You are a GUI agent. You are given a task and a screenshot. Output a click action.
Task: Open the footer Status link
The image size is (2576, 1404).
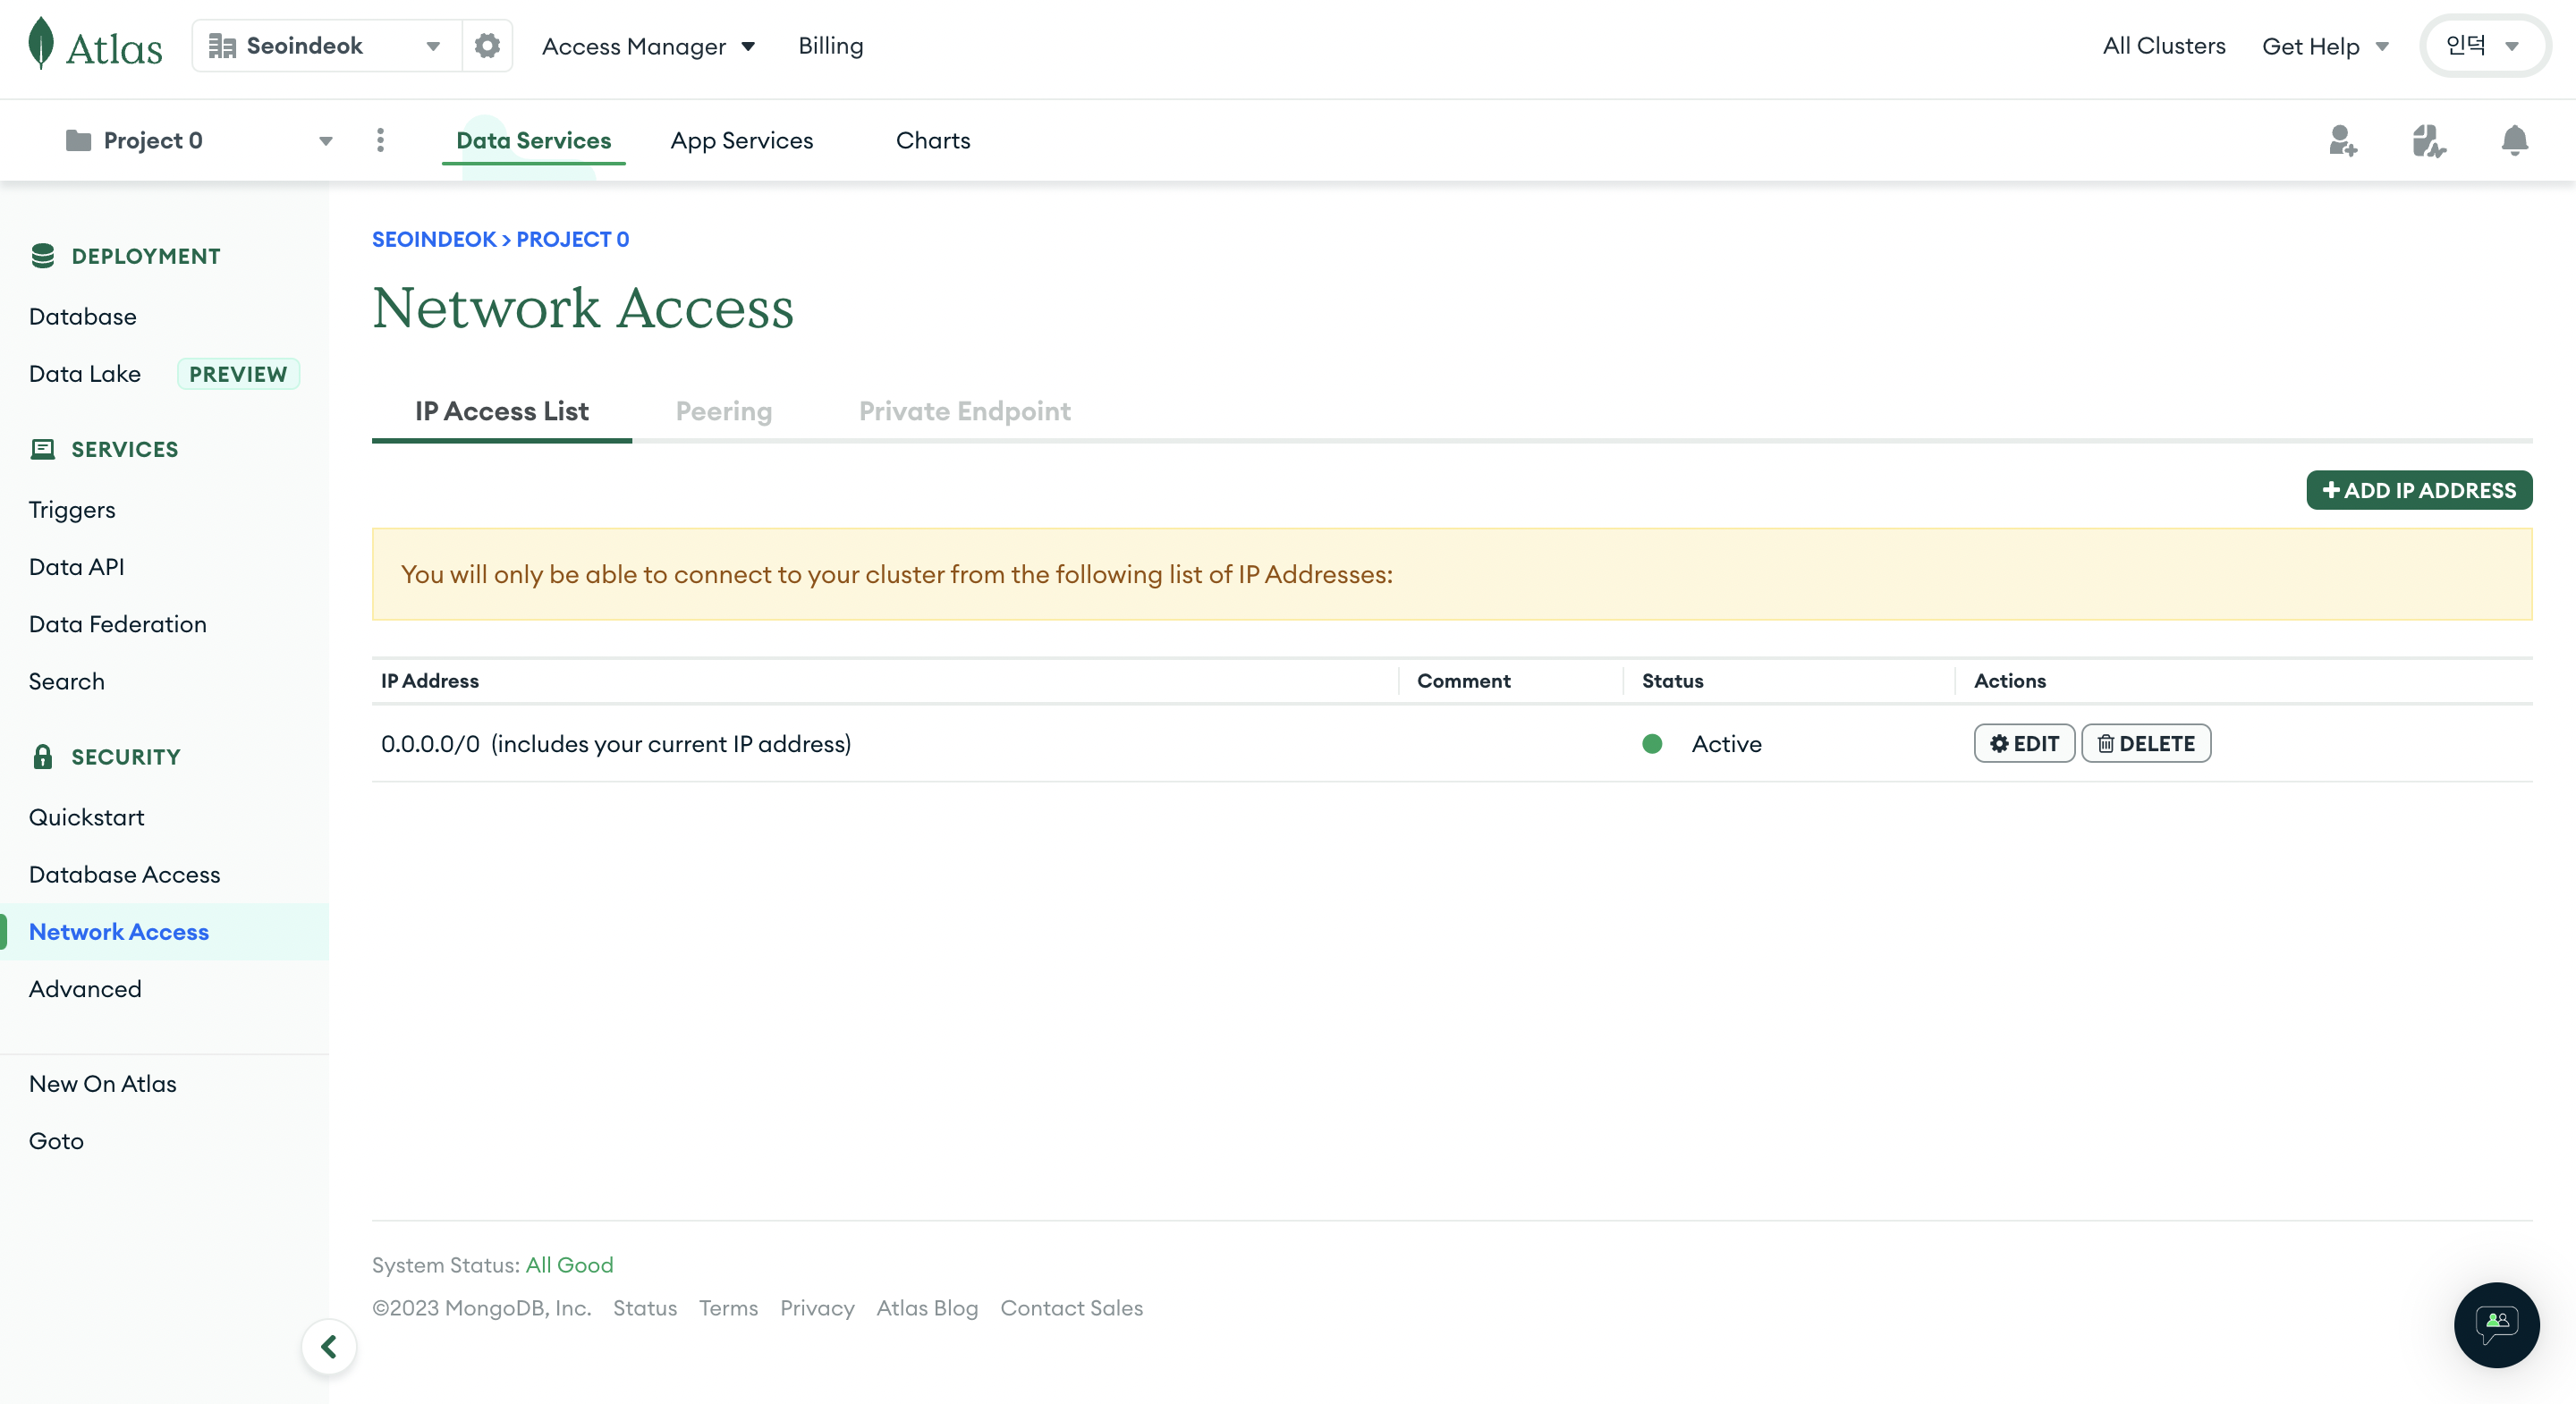(644, 1307)
